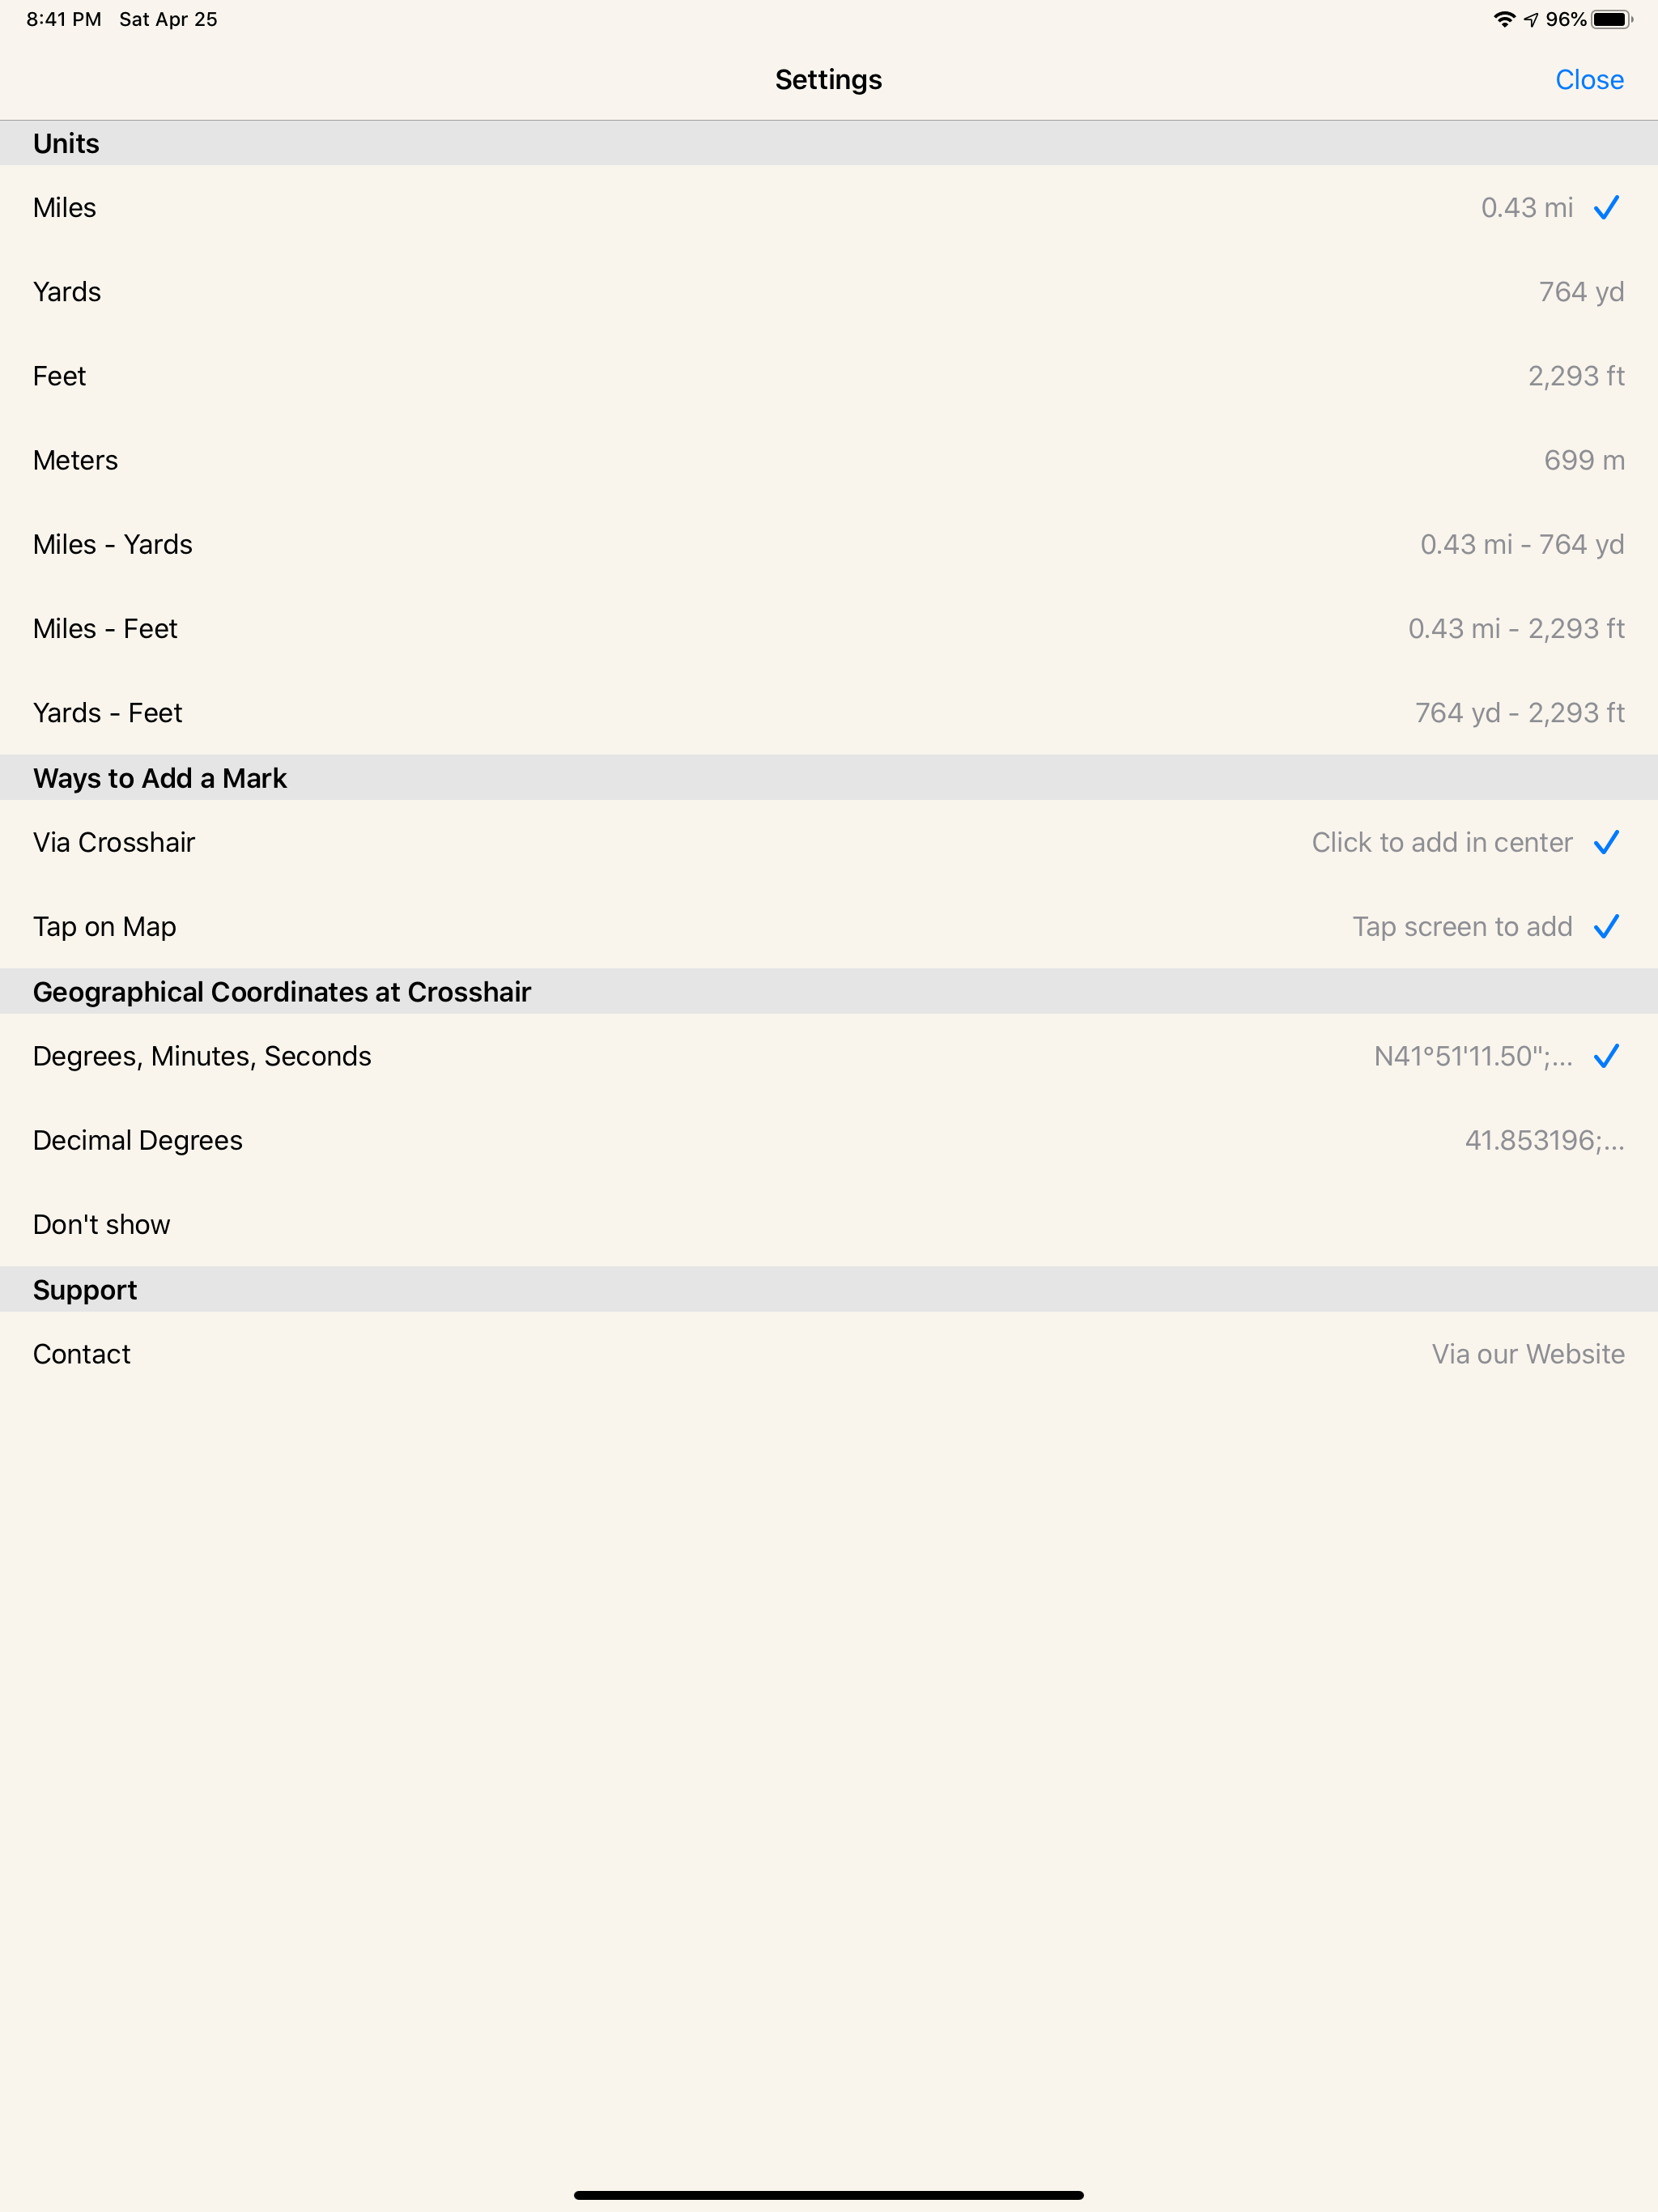
Task: Open Contact via our Website
Action: point(829,1355)
